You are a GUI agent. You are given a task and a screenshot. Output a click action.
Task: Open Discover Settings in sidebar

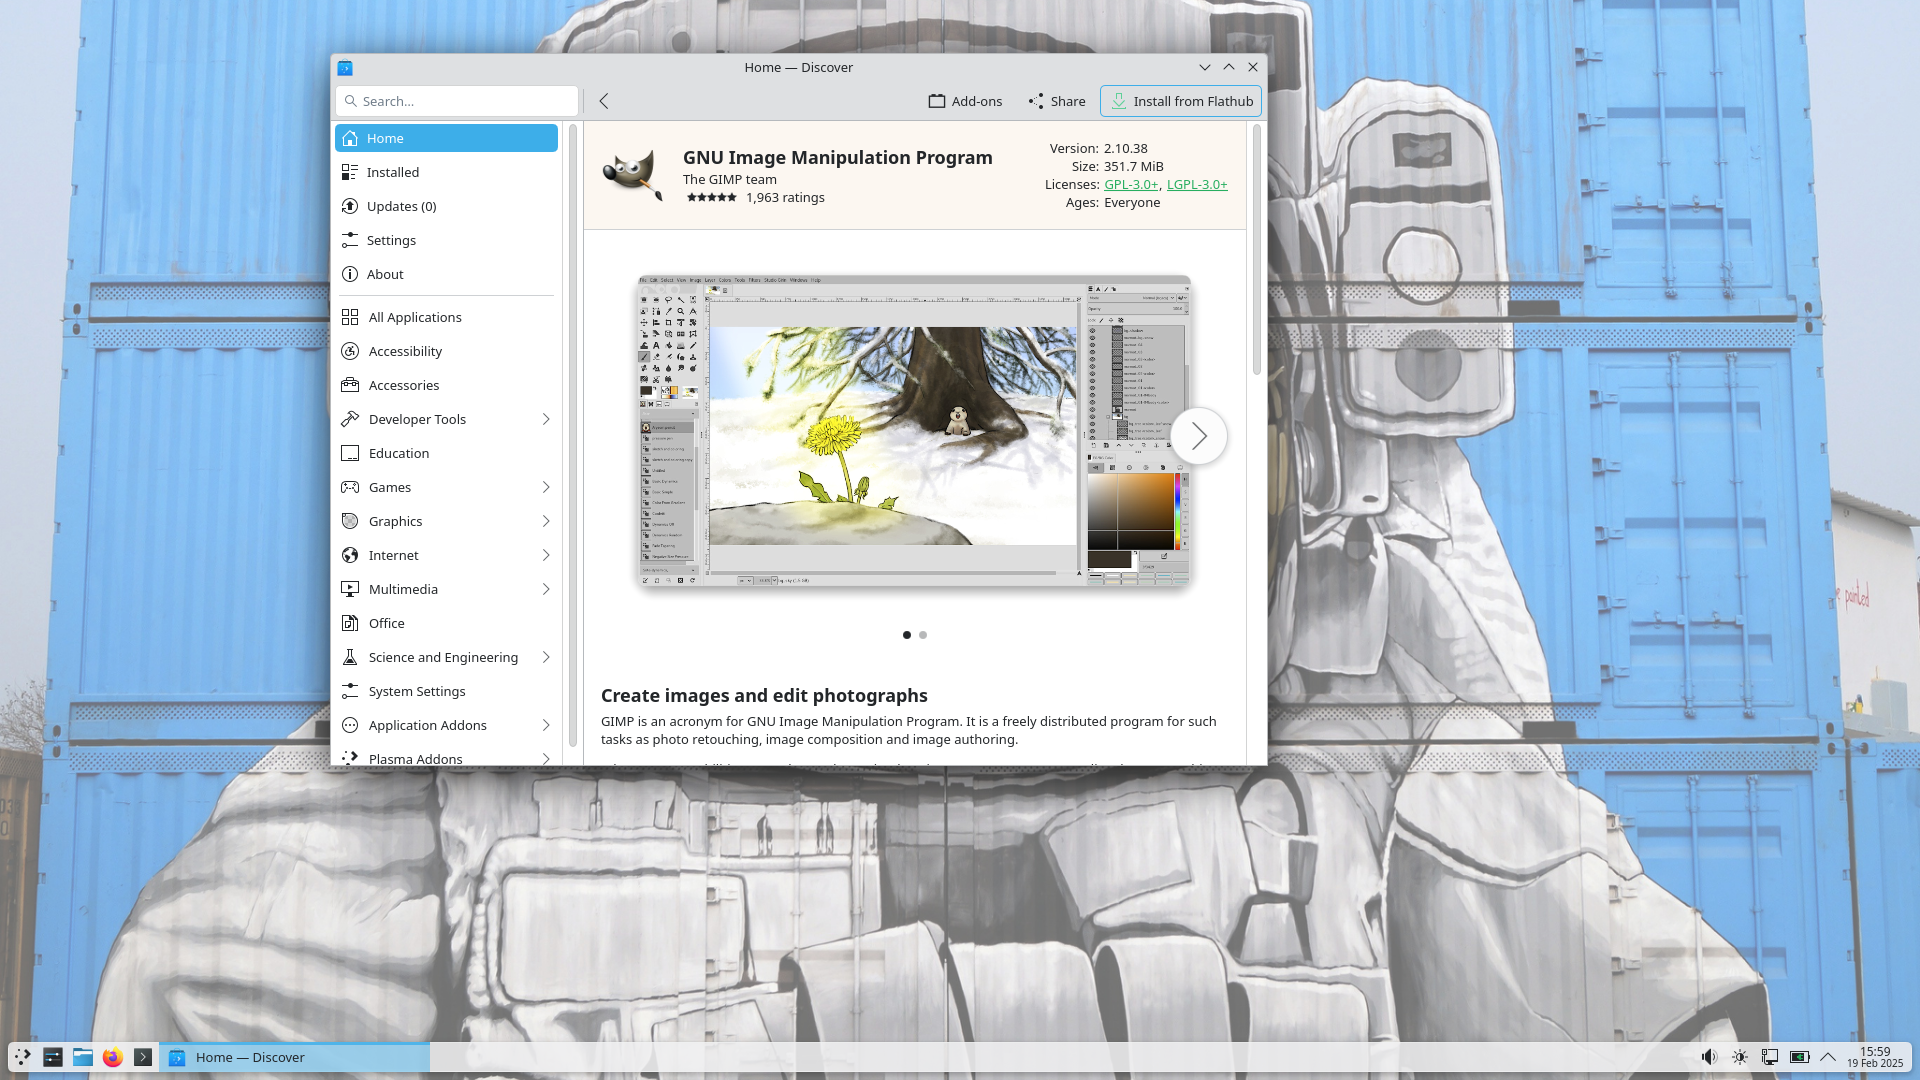pos(446,240)
